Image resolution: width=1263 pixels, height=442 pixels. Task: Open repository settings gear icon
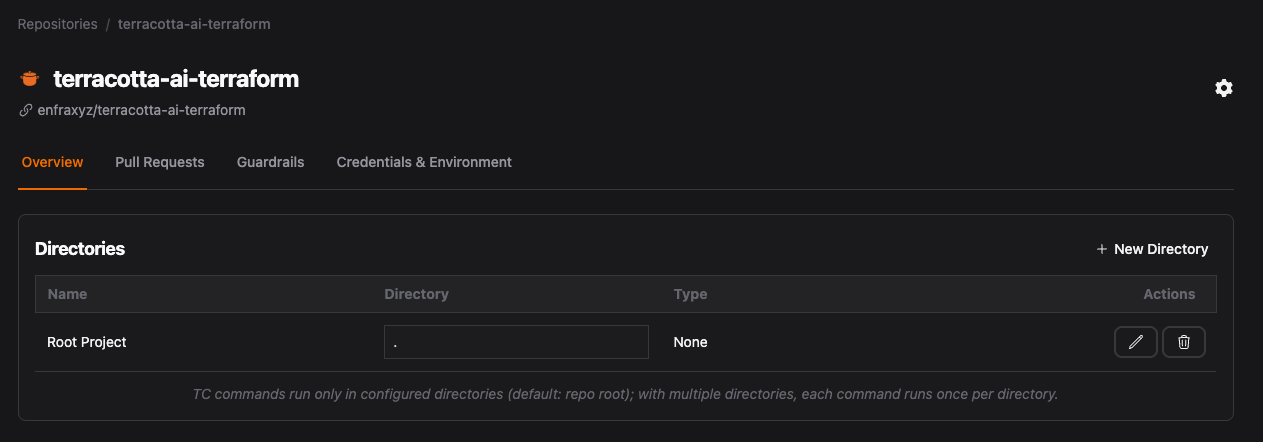(x=1223, y=88)
